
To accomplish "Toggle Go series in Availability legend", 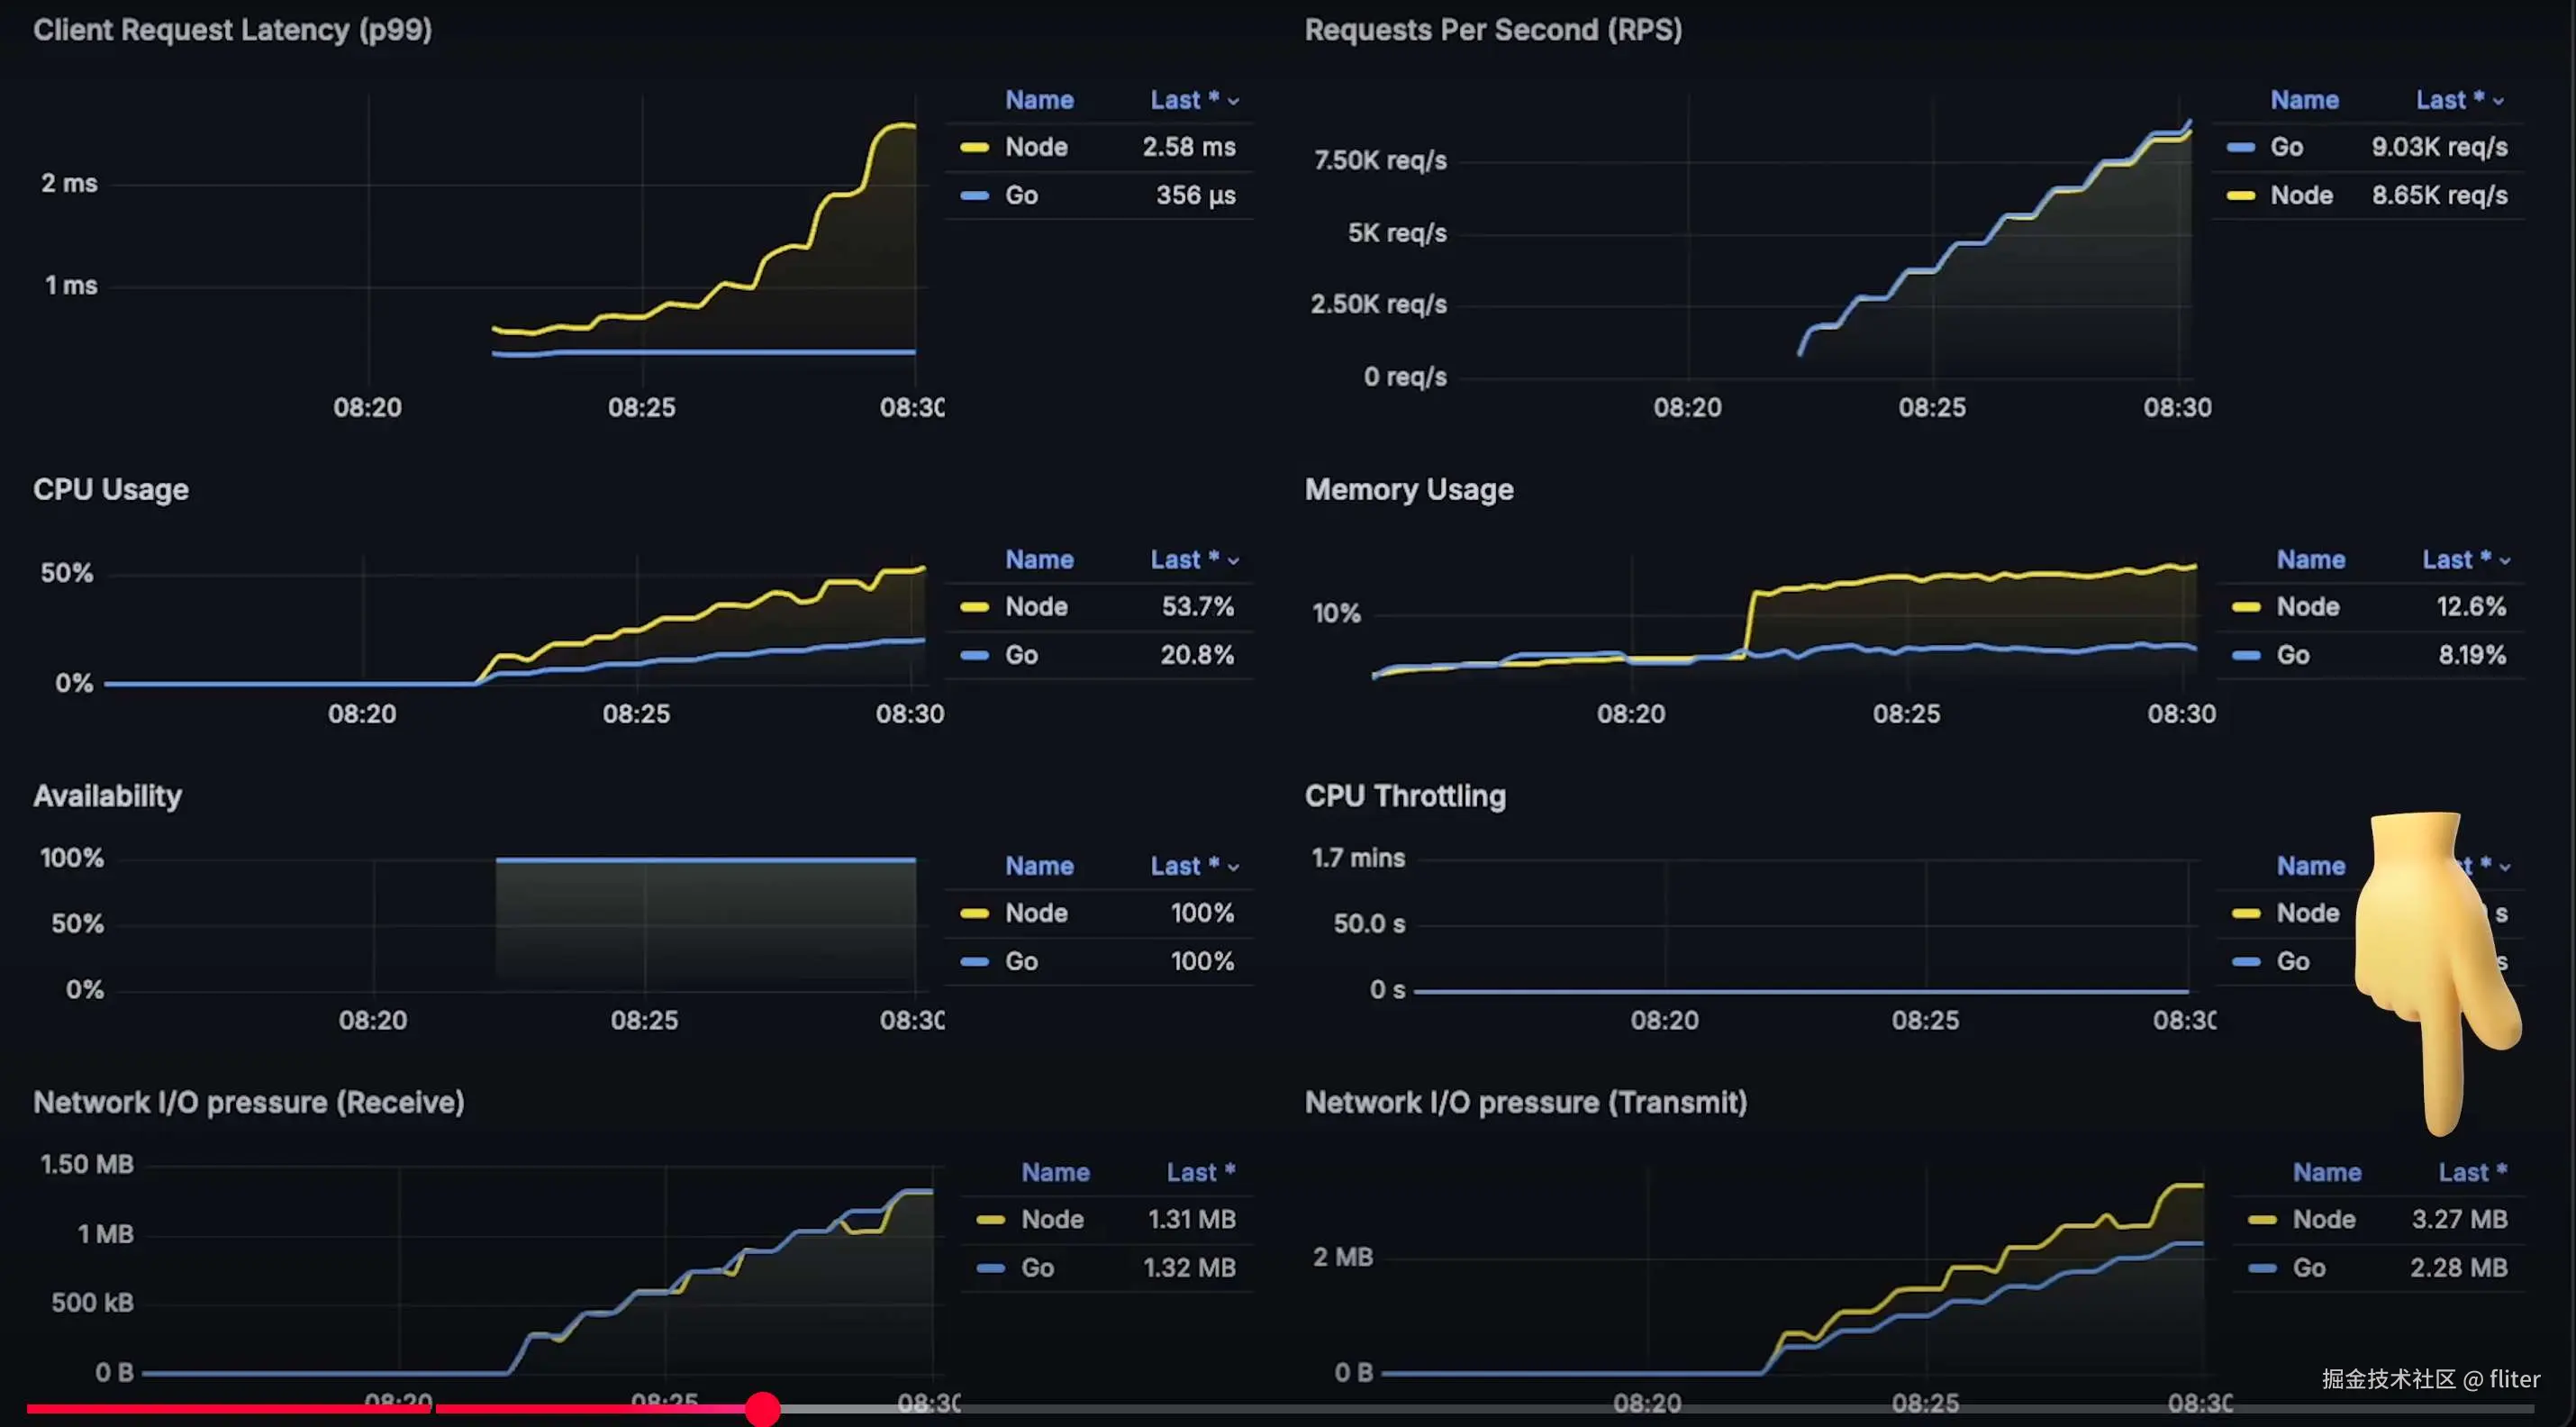I will [x=1021, y=962].
